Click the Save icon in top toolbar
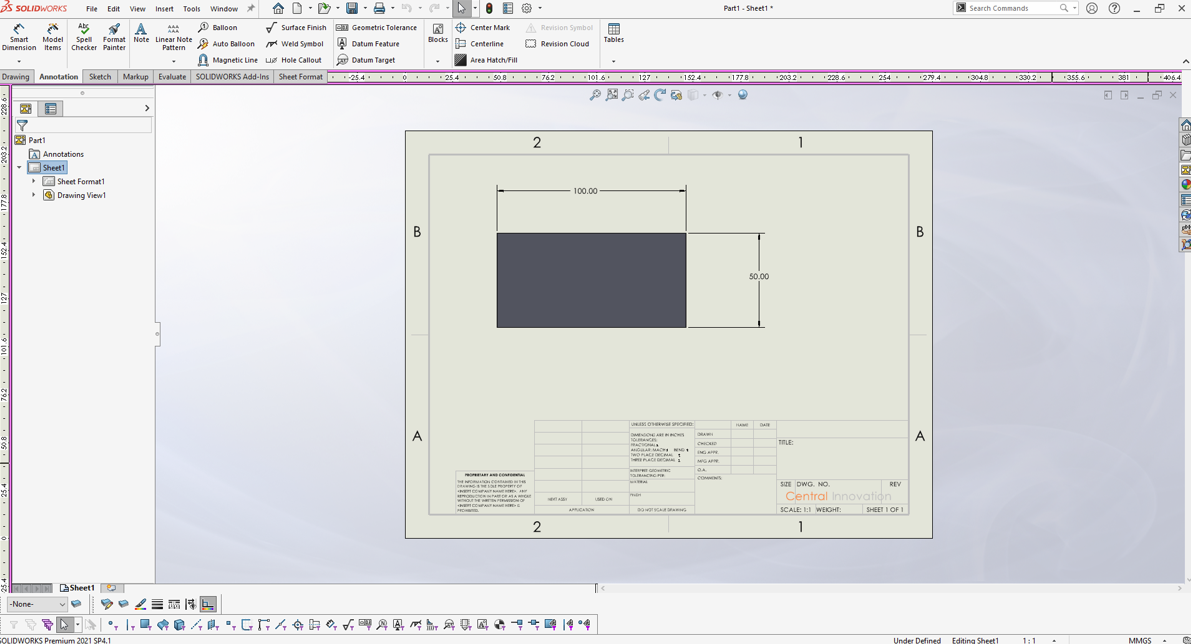The width and height of the screenshot is (1191, 644). [352, 9]
